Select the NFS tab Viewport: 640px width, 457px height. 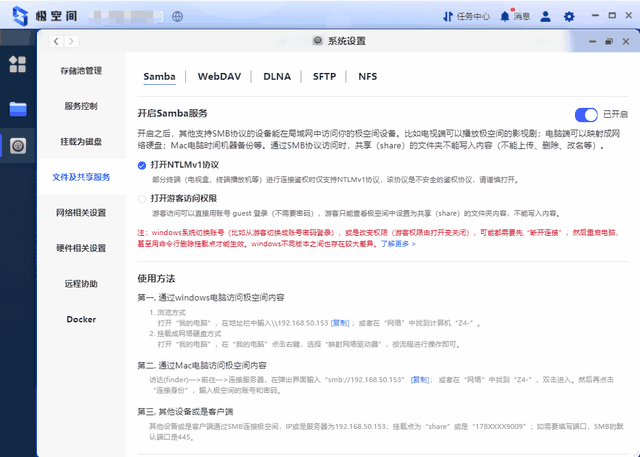368,76
